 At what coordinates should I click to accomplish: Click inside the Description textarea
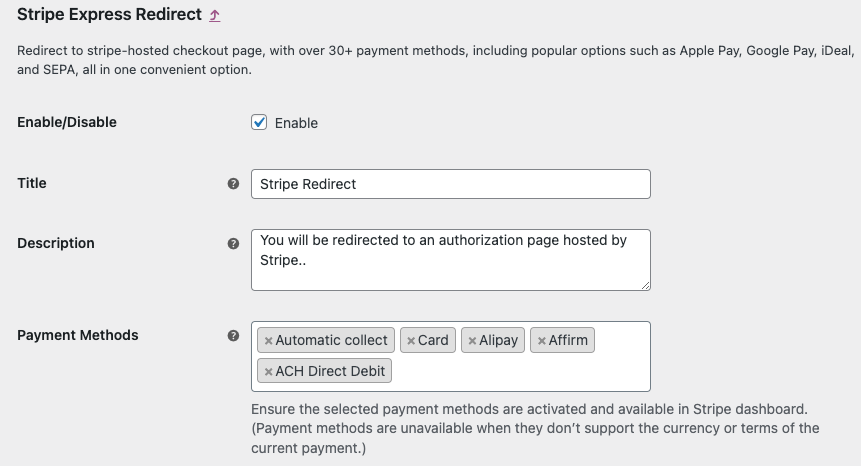[x=451, y=260]
